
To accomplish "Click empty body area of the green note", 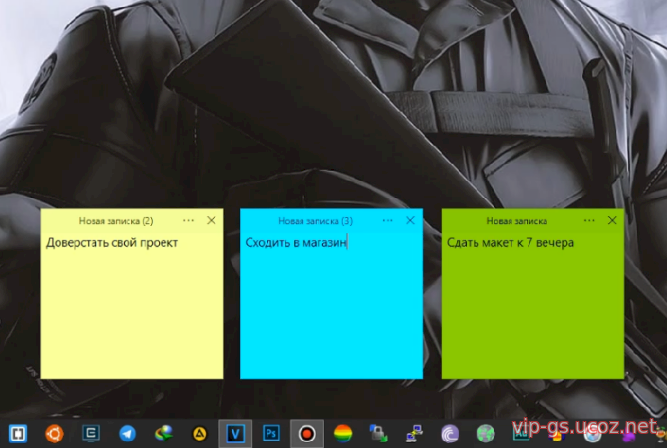I will pyautogui.click(x=533, y=315).
